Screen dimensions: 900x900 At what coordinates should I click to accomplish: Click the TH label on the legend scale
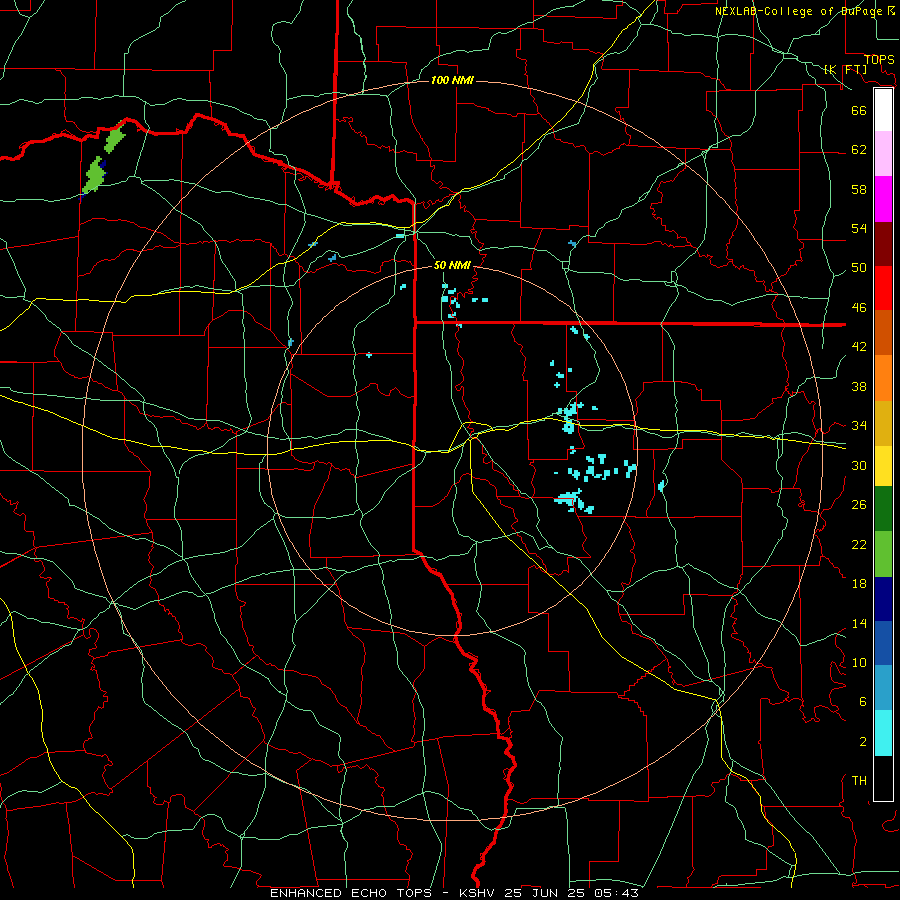pos(859,781)
